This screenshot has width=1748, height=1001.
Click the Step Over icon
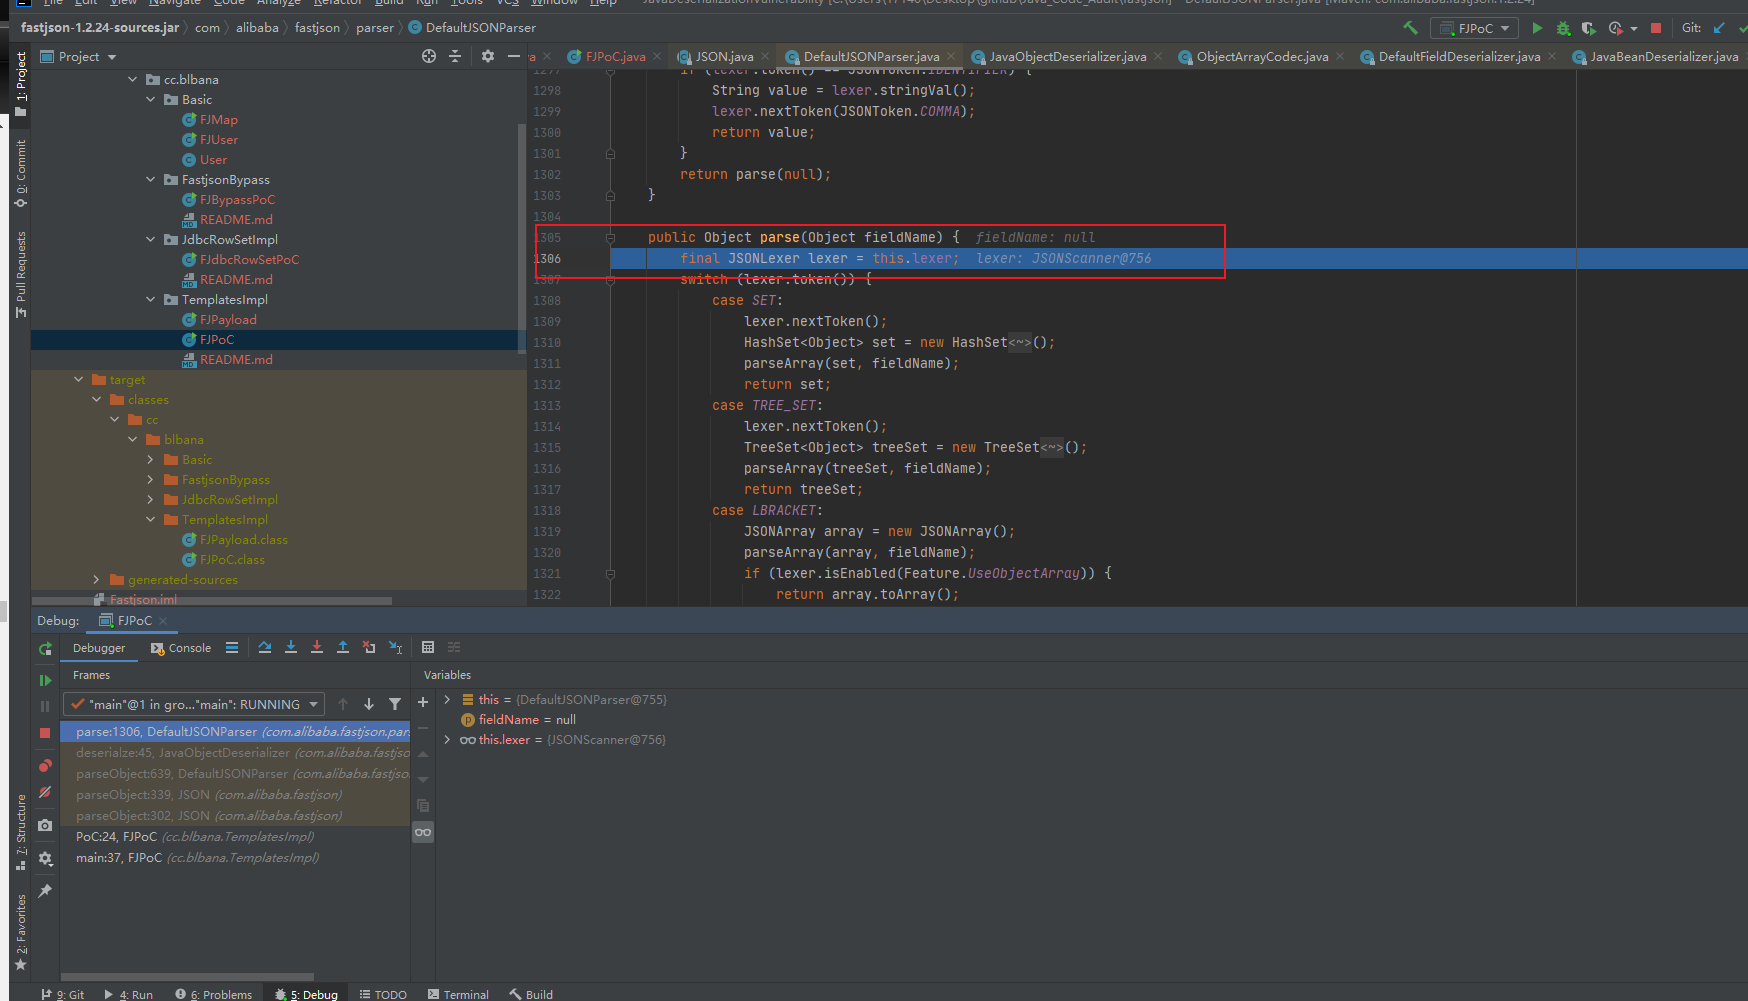coord(265,647)
